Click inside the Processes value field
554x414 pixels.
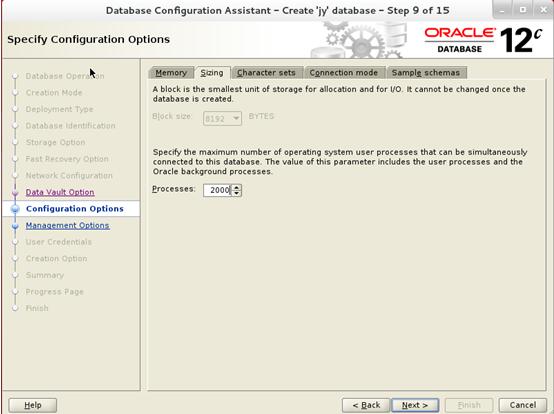[218, 190]
